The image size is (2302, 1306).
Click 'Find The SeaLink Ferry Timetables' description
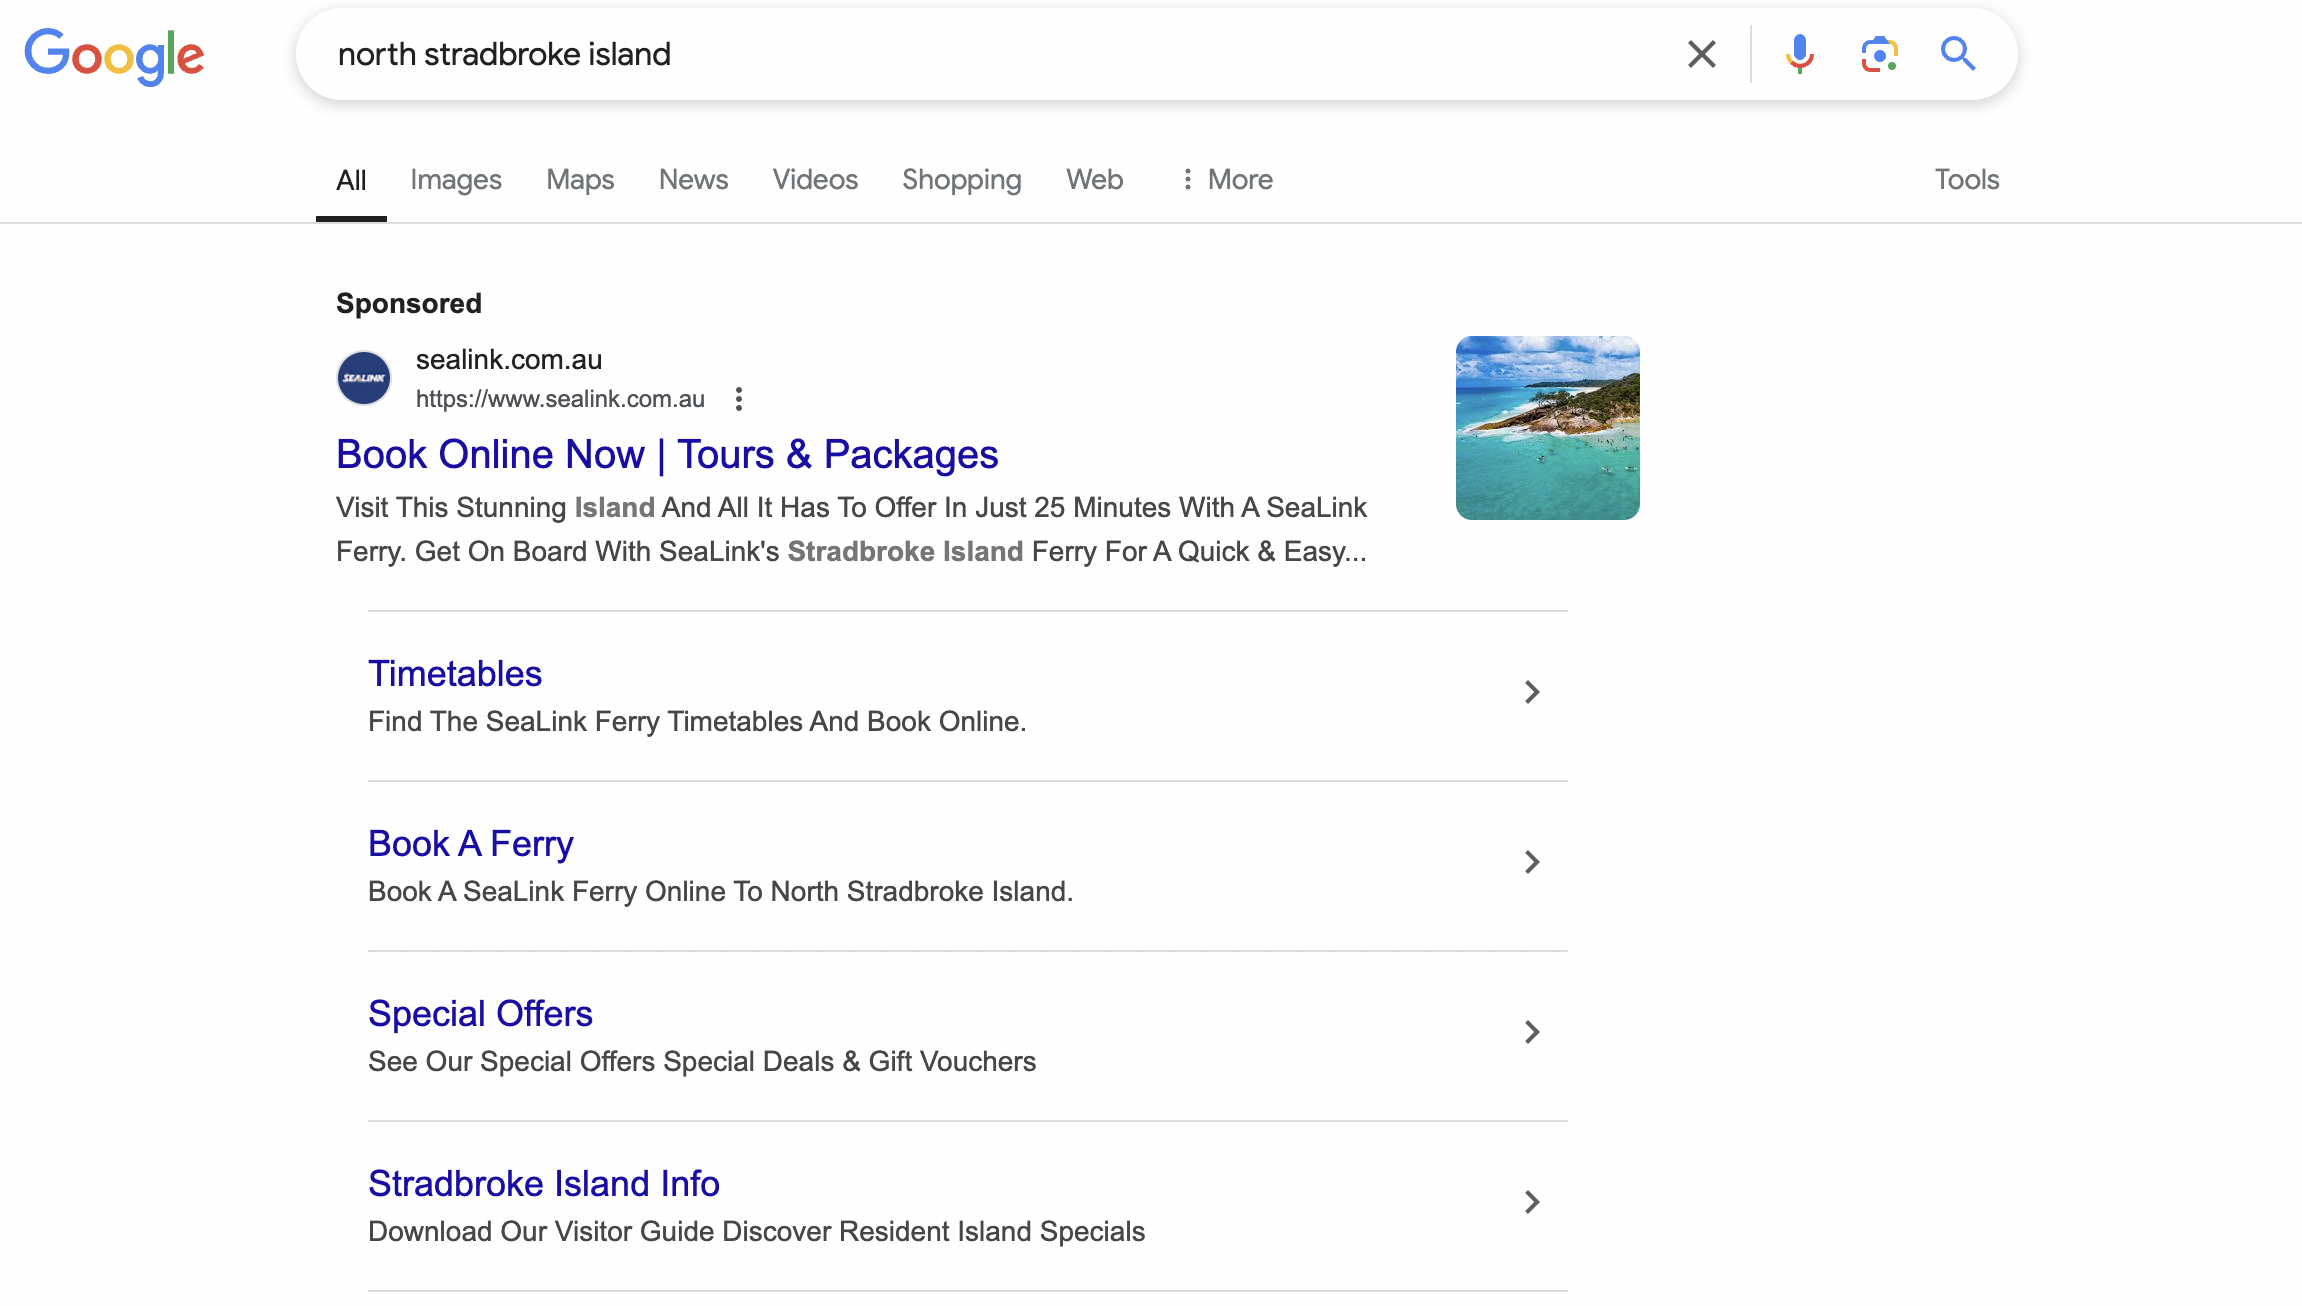pyautogui.click(x=697, y=722)
